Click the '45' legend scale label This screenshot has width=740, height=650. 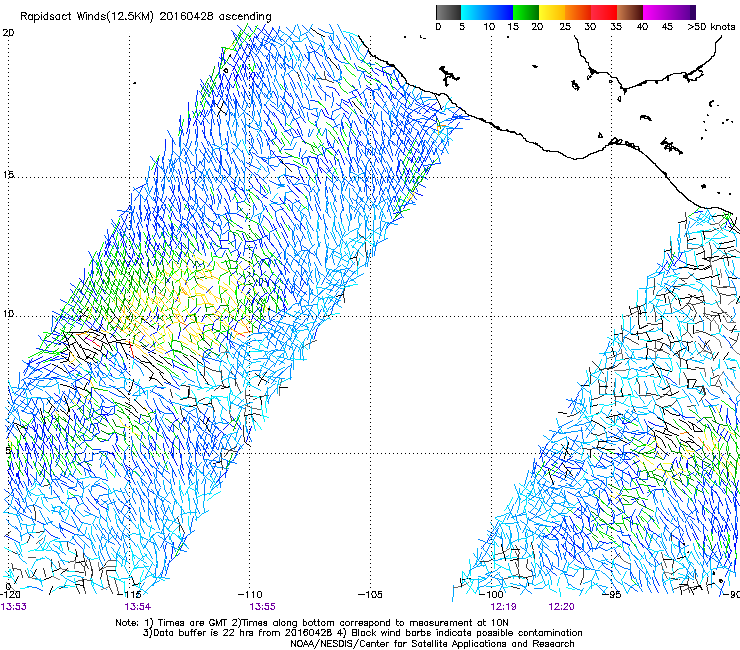point(667,27)
